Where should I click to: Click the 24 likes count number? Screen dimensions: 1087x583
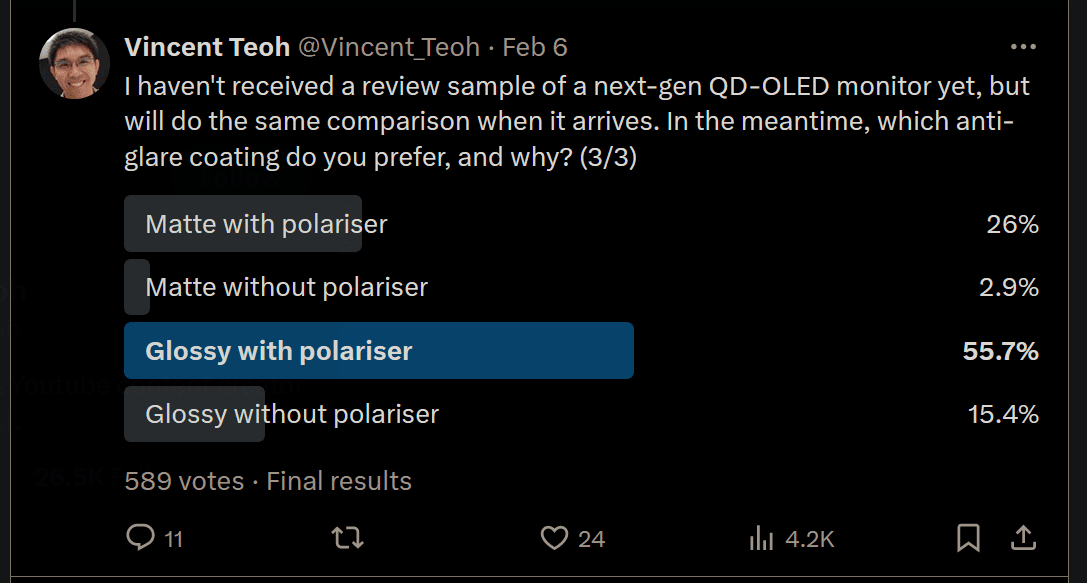[x=591, y=539]
